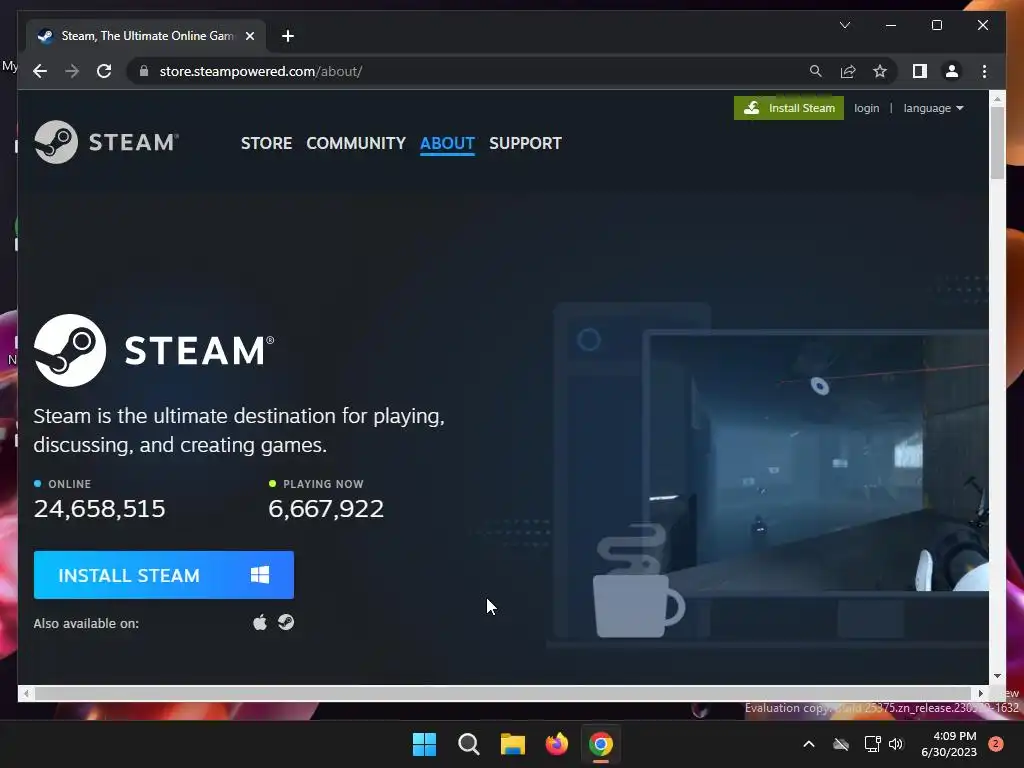Screen dimensions: 1024x768
Task: Open Chrome's three-dot menu
Action: (984, 71)
